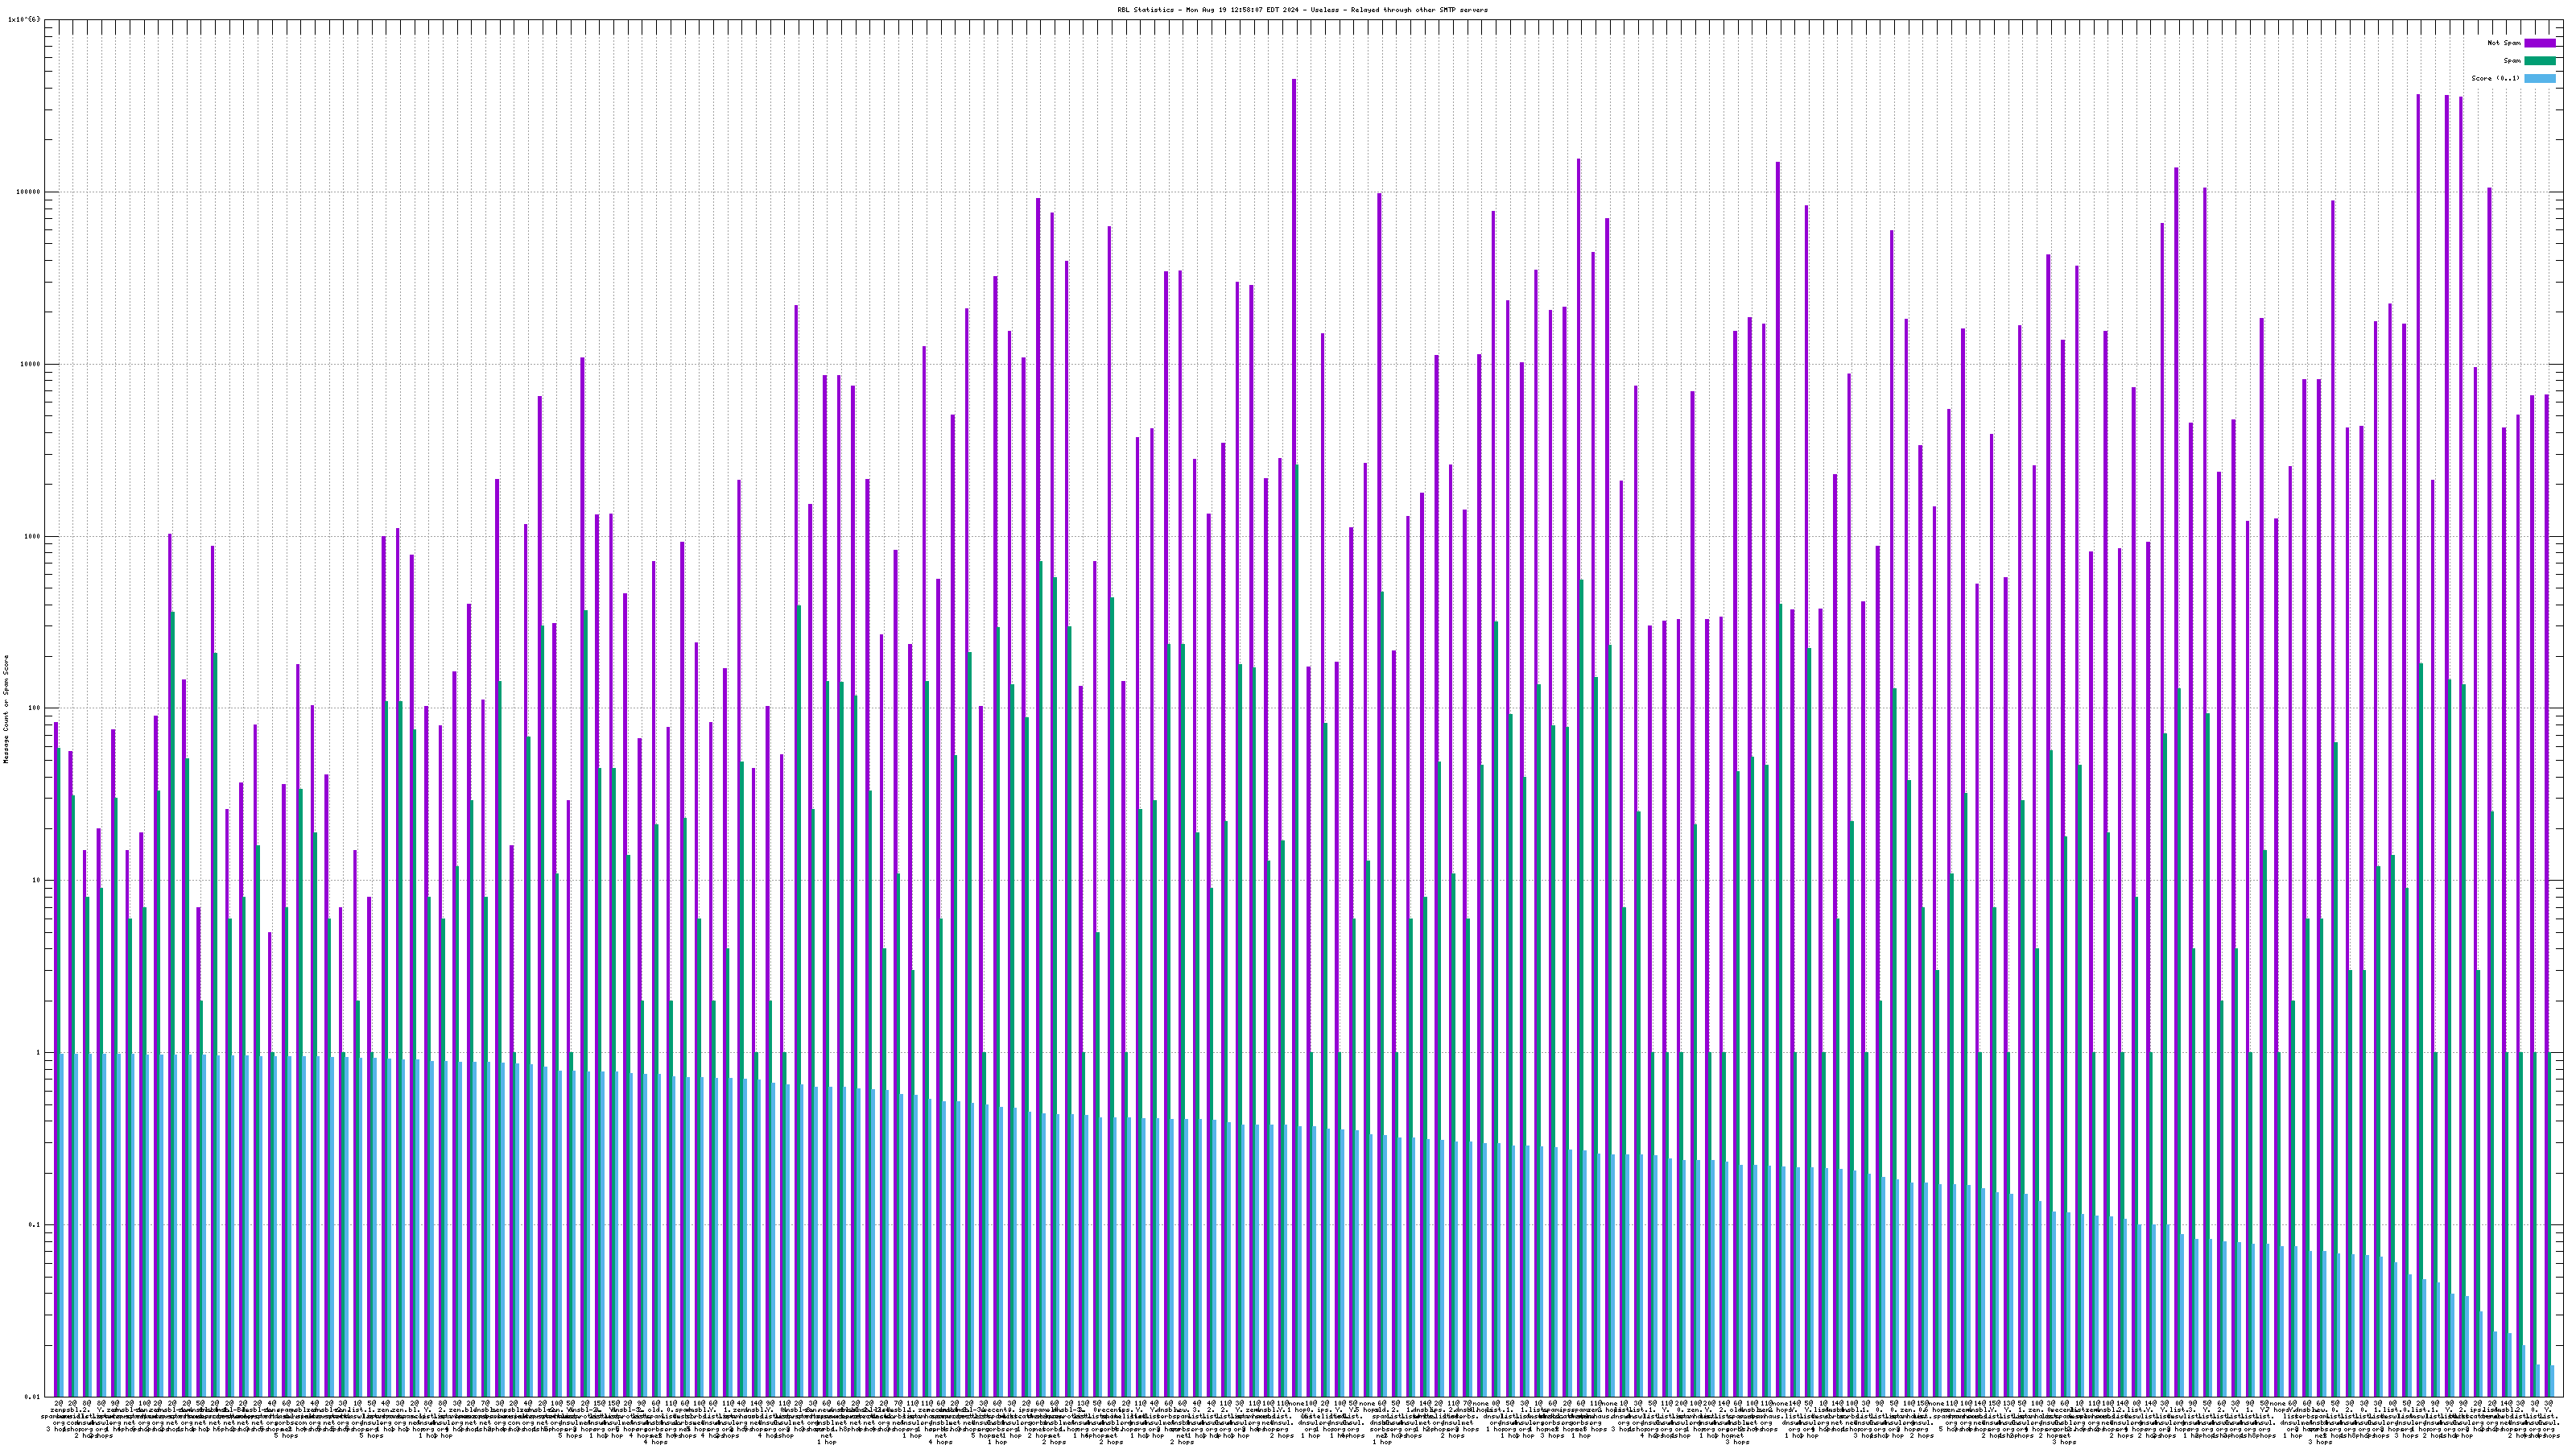Click the 1x10^{6} top axis label
The image size is (2576, 1449).
(x=24, y=20)
